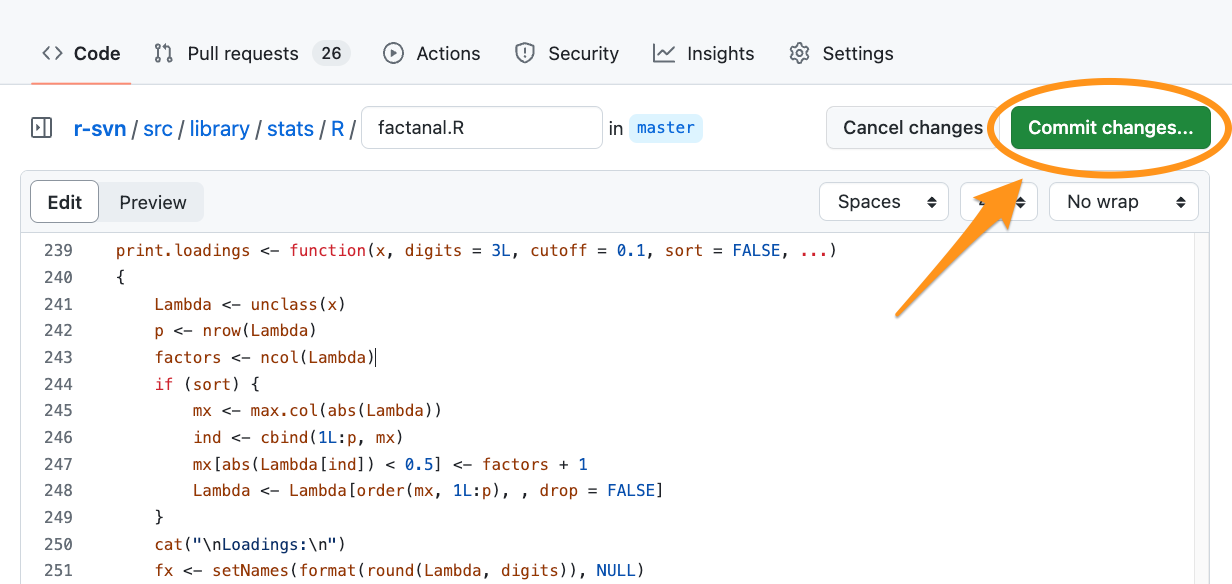Click the Actions play icon
This screenshot has width=1232, height=584.
click(x=393, y=54)
